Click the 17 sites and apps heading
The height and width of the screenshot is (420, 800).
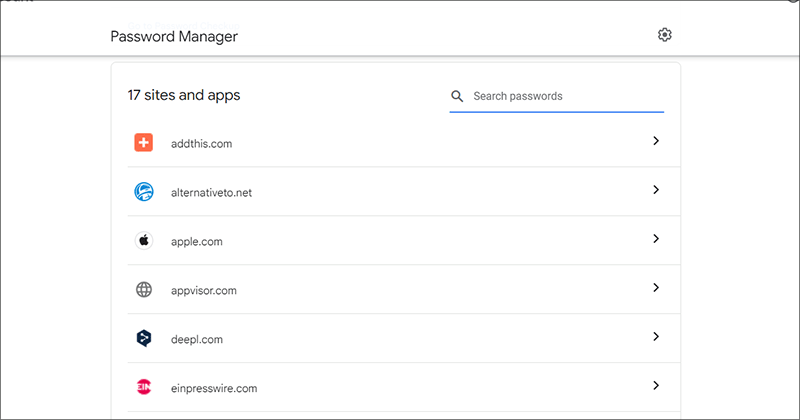(184, 95)
